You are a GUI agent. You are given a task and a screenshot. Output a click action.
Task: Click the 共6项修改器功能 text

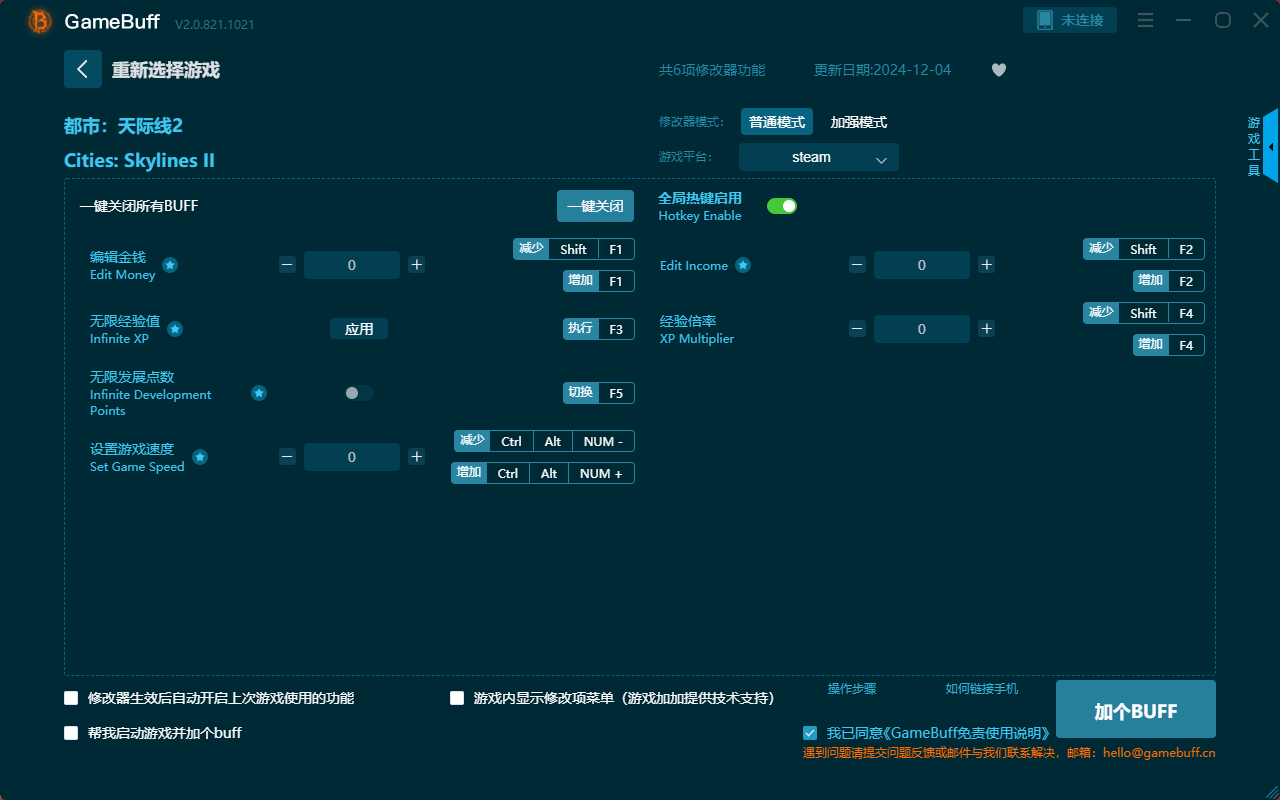click(712, 70)
